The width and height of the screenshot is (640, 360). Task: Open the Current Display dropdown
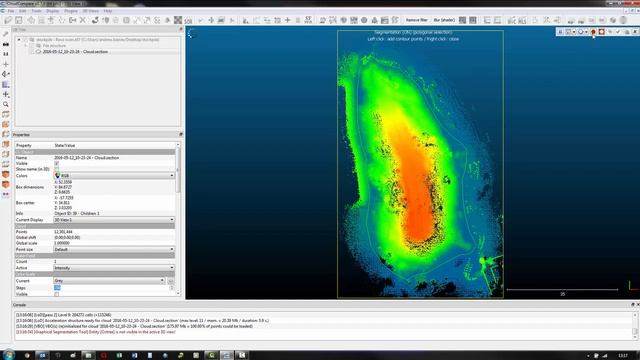(x=114, y=220)
